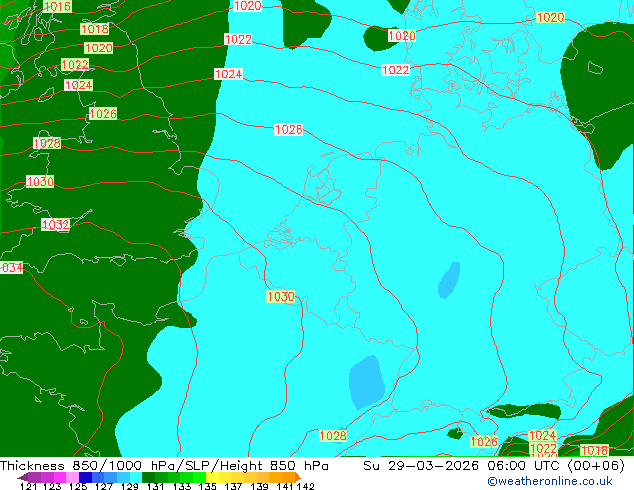Pick the dark blue legend swatch above 125
This screenshot has height=490, width=634.
pos(85,477)
